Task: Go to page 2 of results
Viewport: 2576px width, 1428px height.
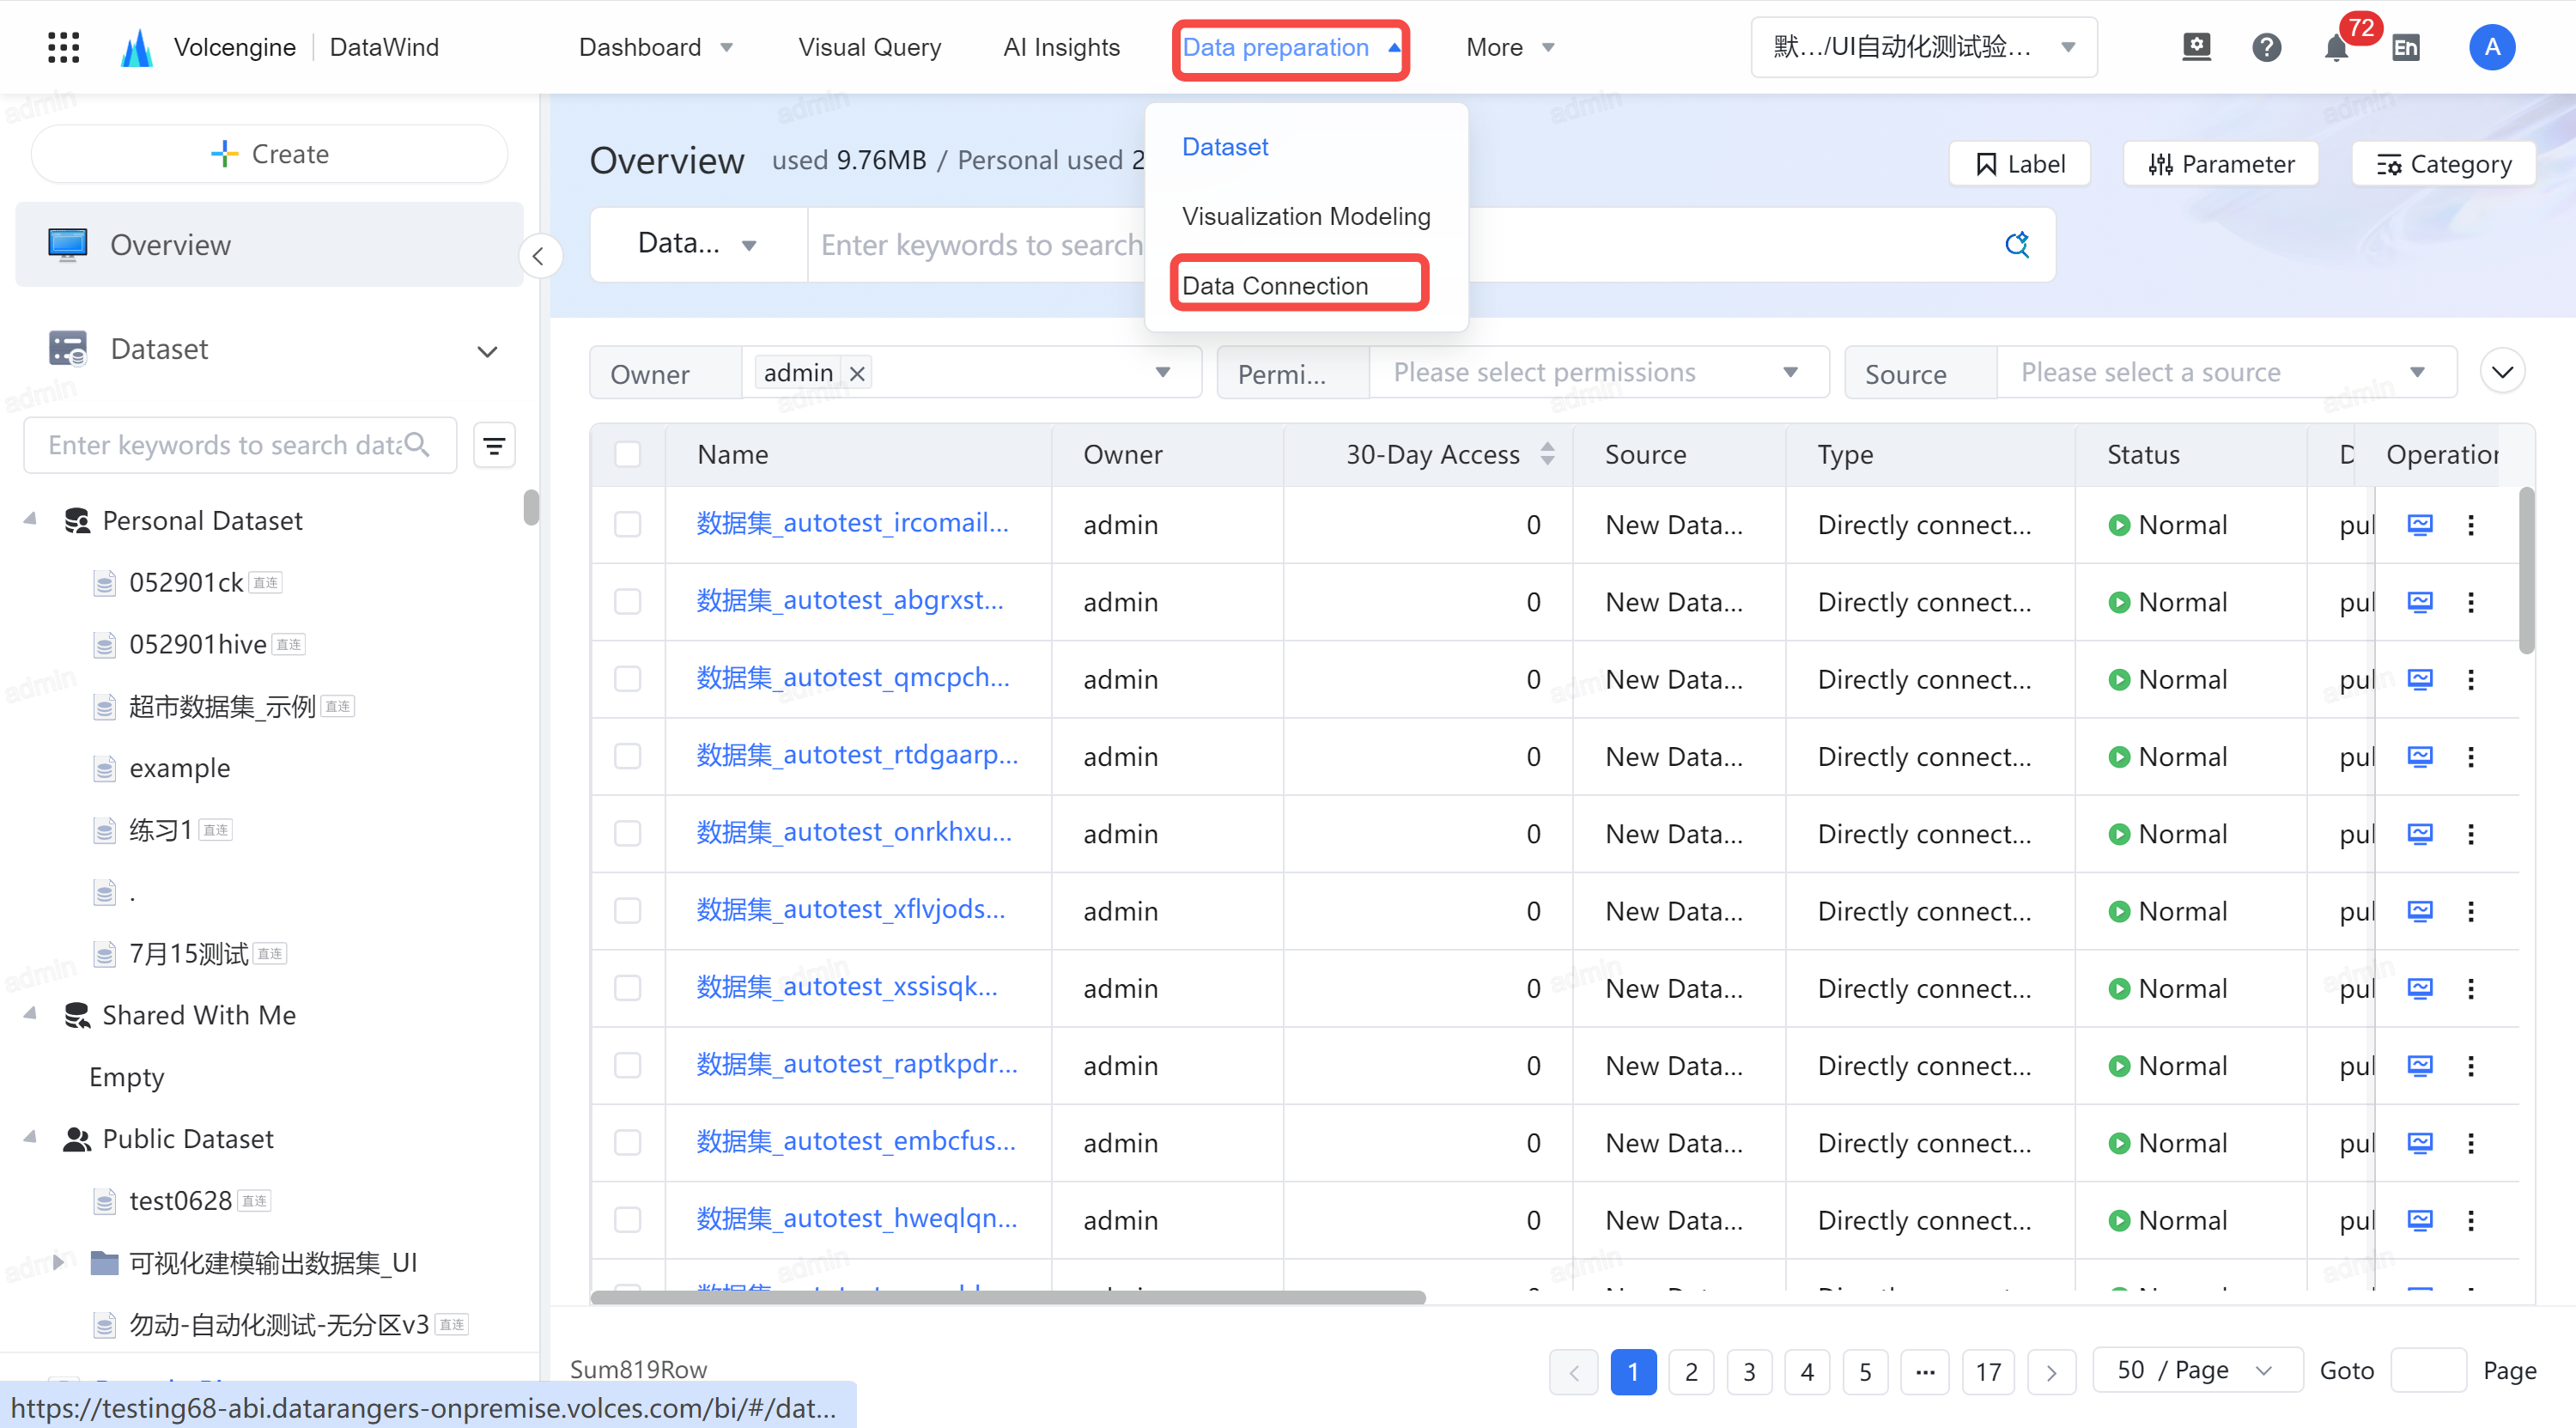Action: tap(1691, 1371)
